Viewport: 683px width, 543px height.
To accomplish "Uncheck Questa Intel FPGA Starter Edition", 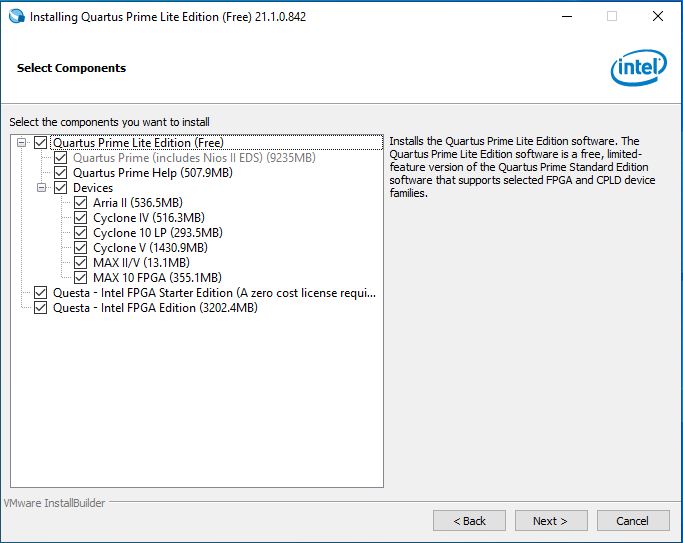I will [40, 293].
